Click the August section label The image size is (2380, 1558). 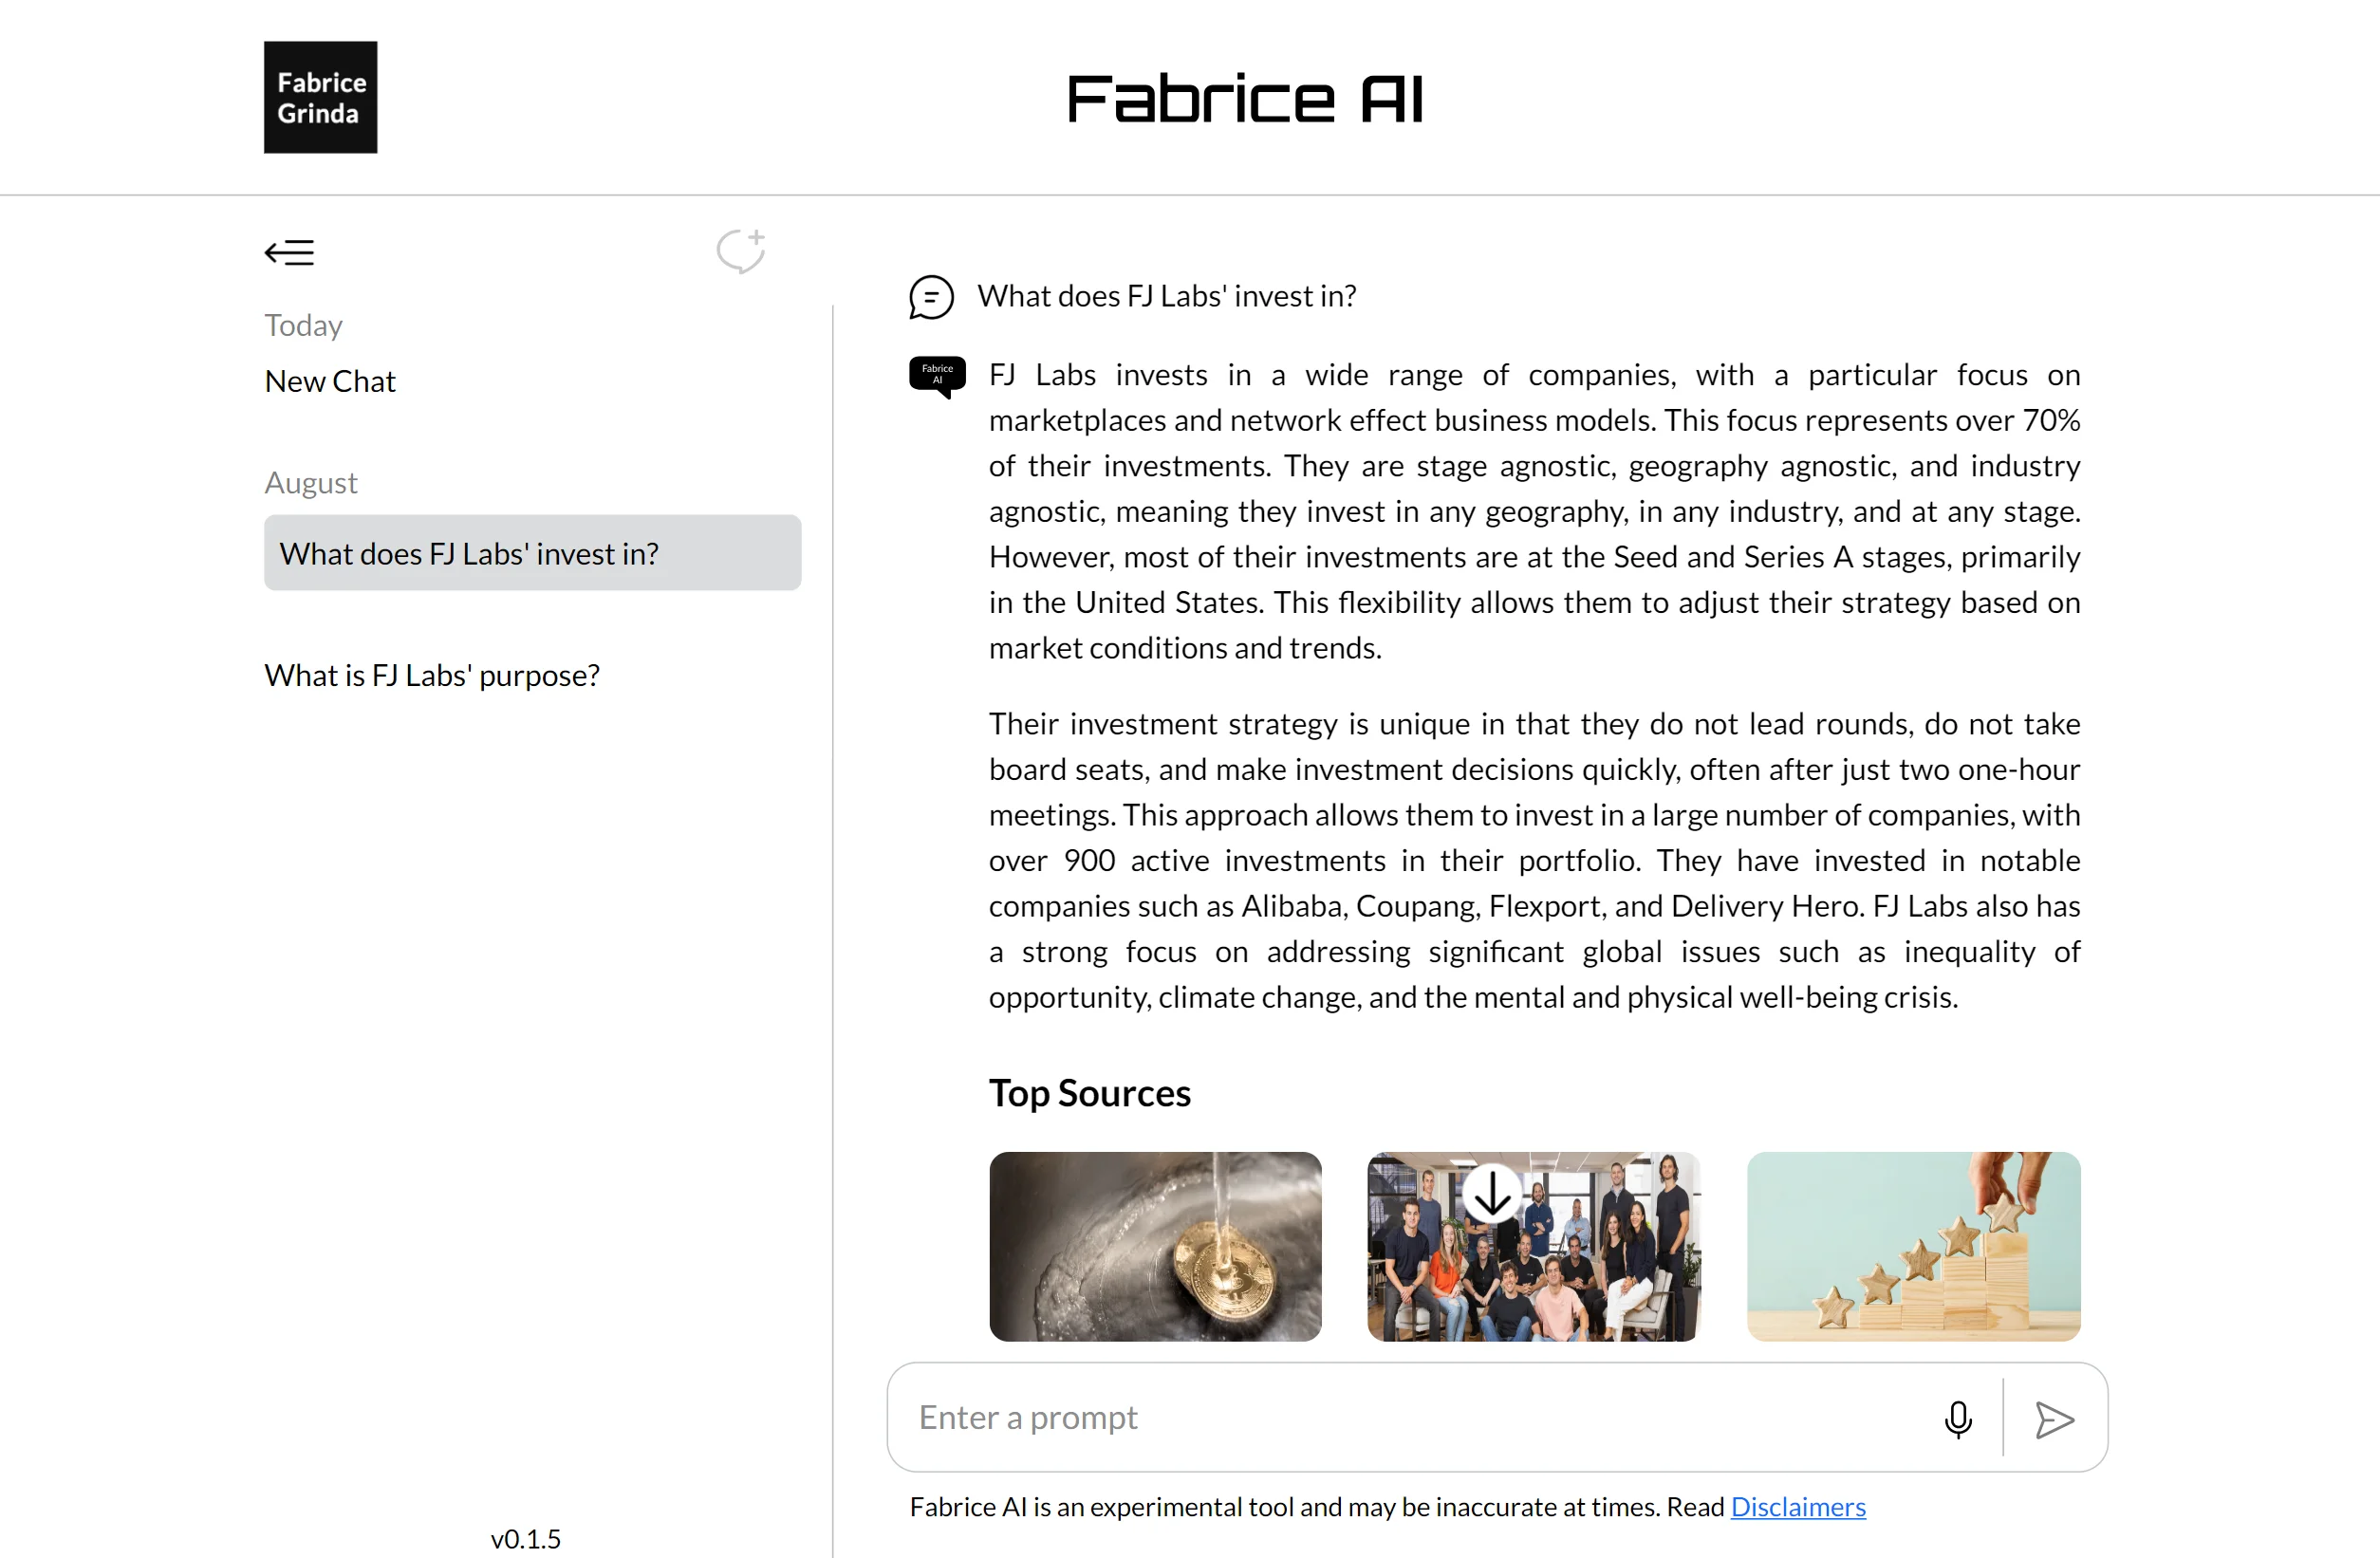point(311,482)
